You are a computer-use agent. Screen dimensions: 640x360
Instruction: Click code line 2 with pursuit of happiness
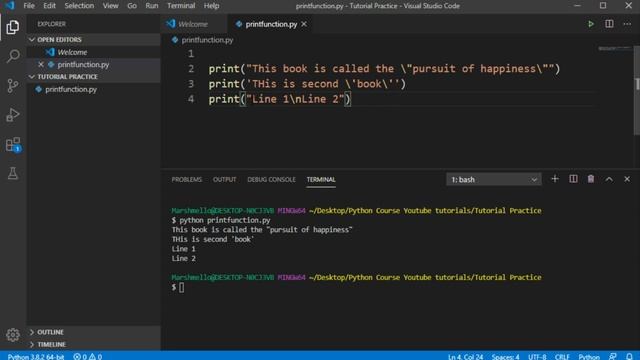click(x=384, y=69)
